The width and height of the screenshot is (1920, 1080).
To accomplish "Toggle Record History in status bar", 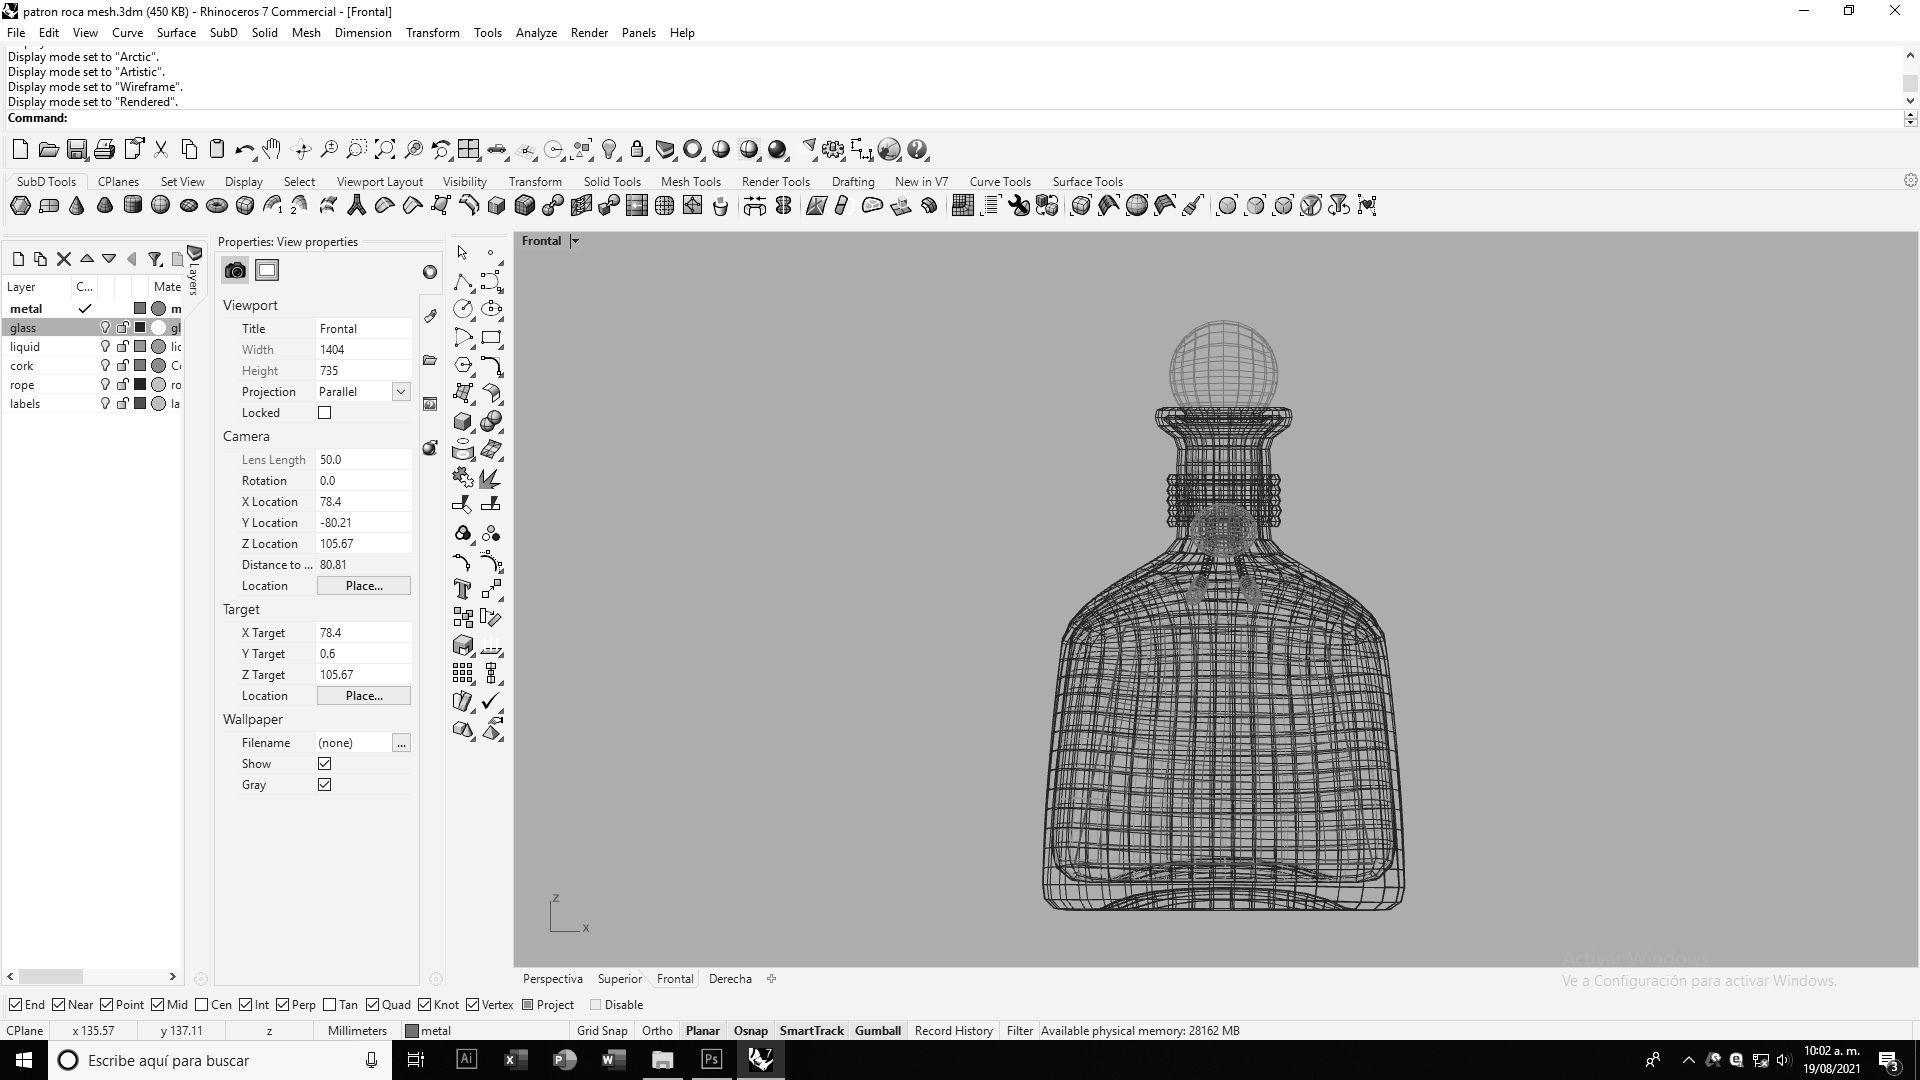I will (953, 1031).
